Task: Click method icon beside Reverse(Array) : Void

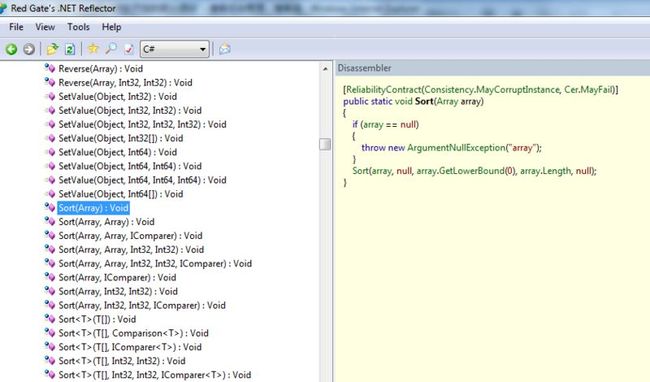Action: coord(50,69)
